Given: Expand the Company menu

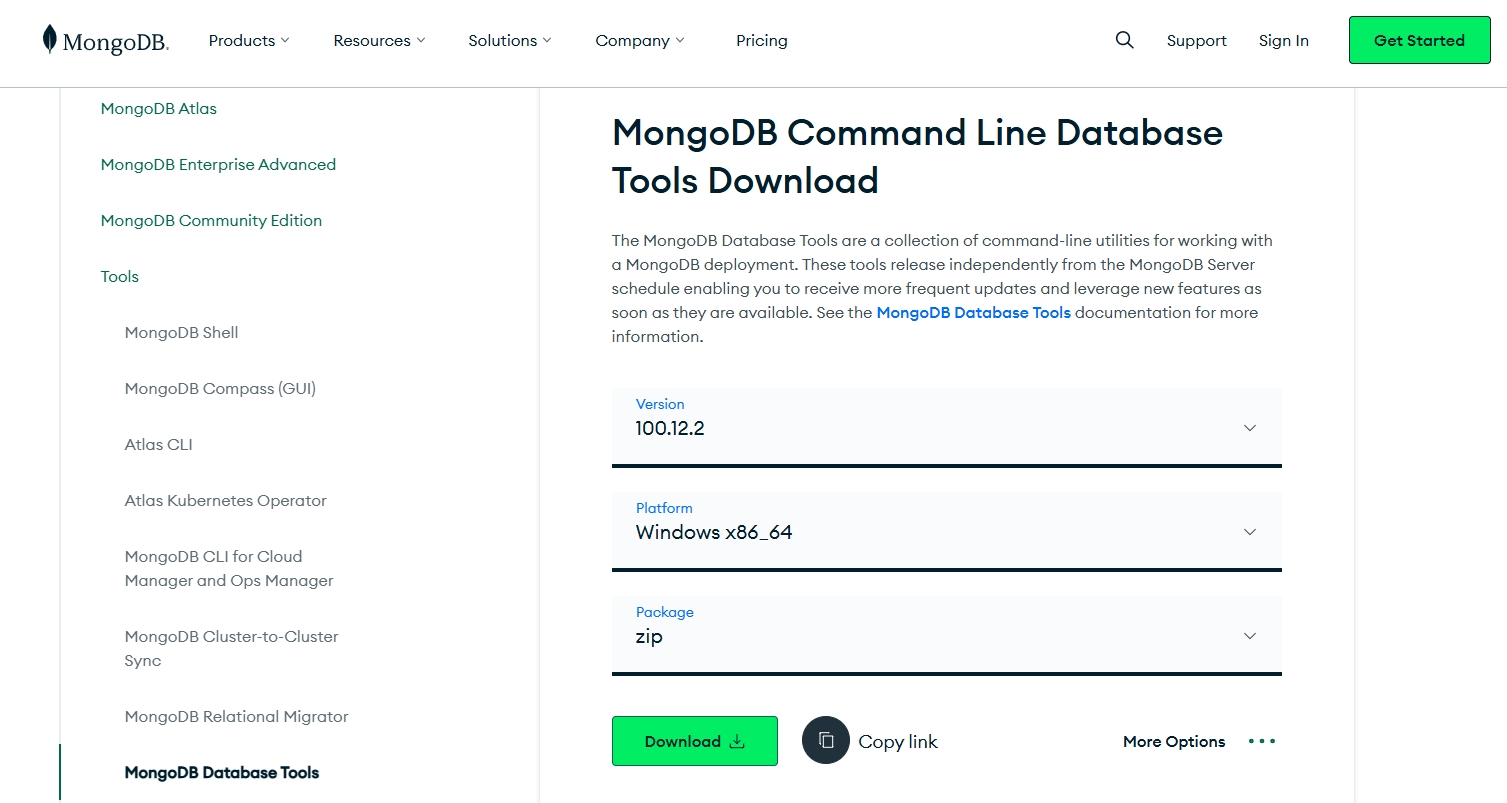Looking at the screenshot, I should click(x=640, y=40).
